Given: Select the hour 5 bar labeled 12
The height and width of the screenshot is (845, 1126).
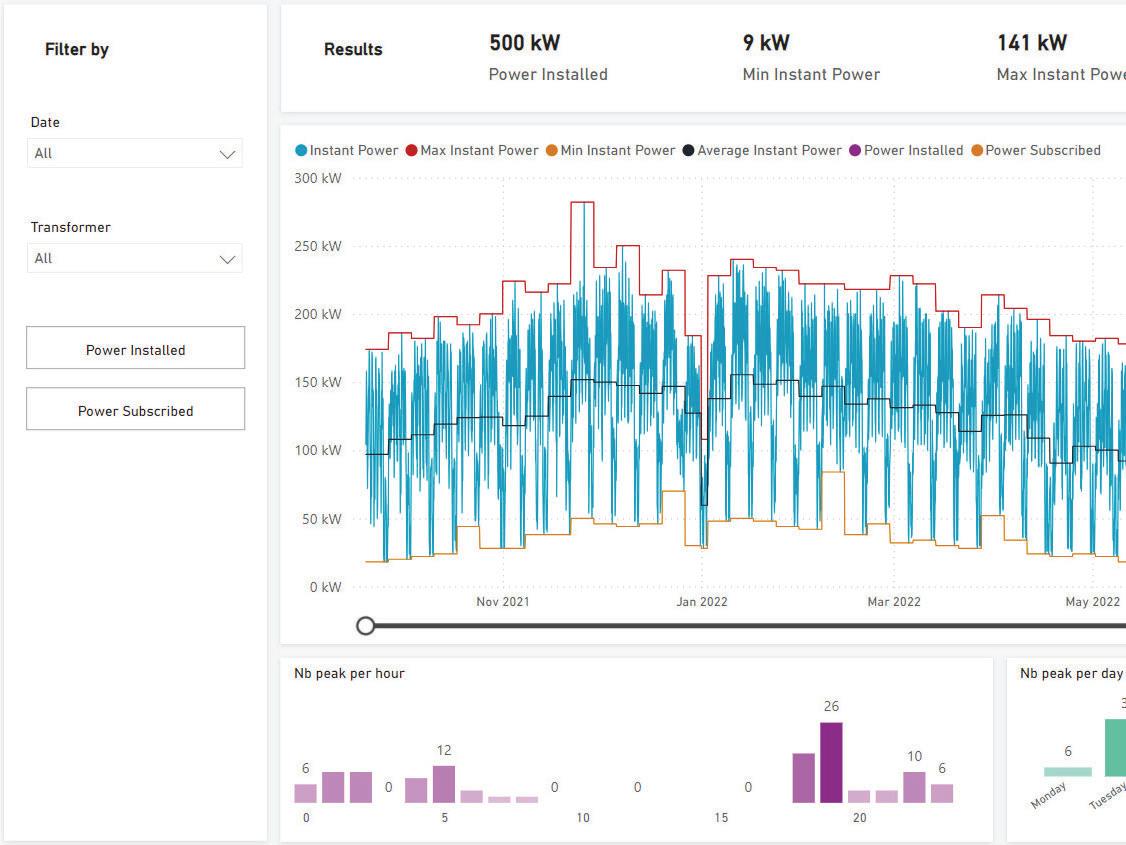Looking at the screenshot, I should 444,784.
